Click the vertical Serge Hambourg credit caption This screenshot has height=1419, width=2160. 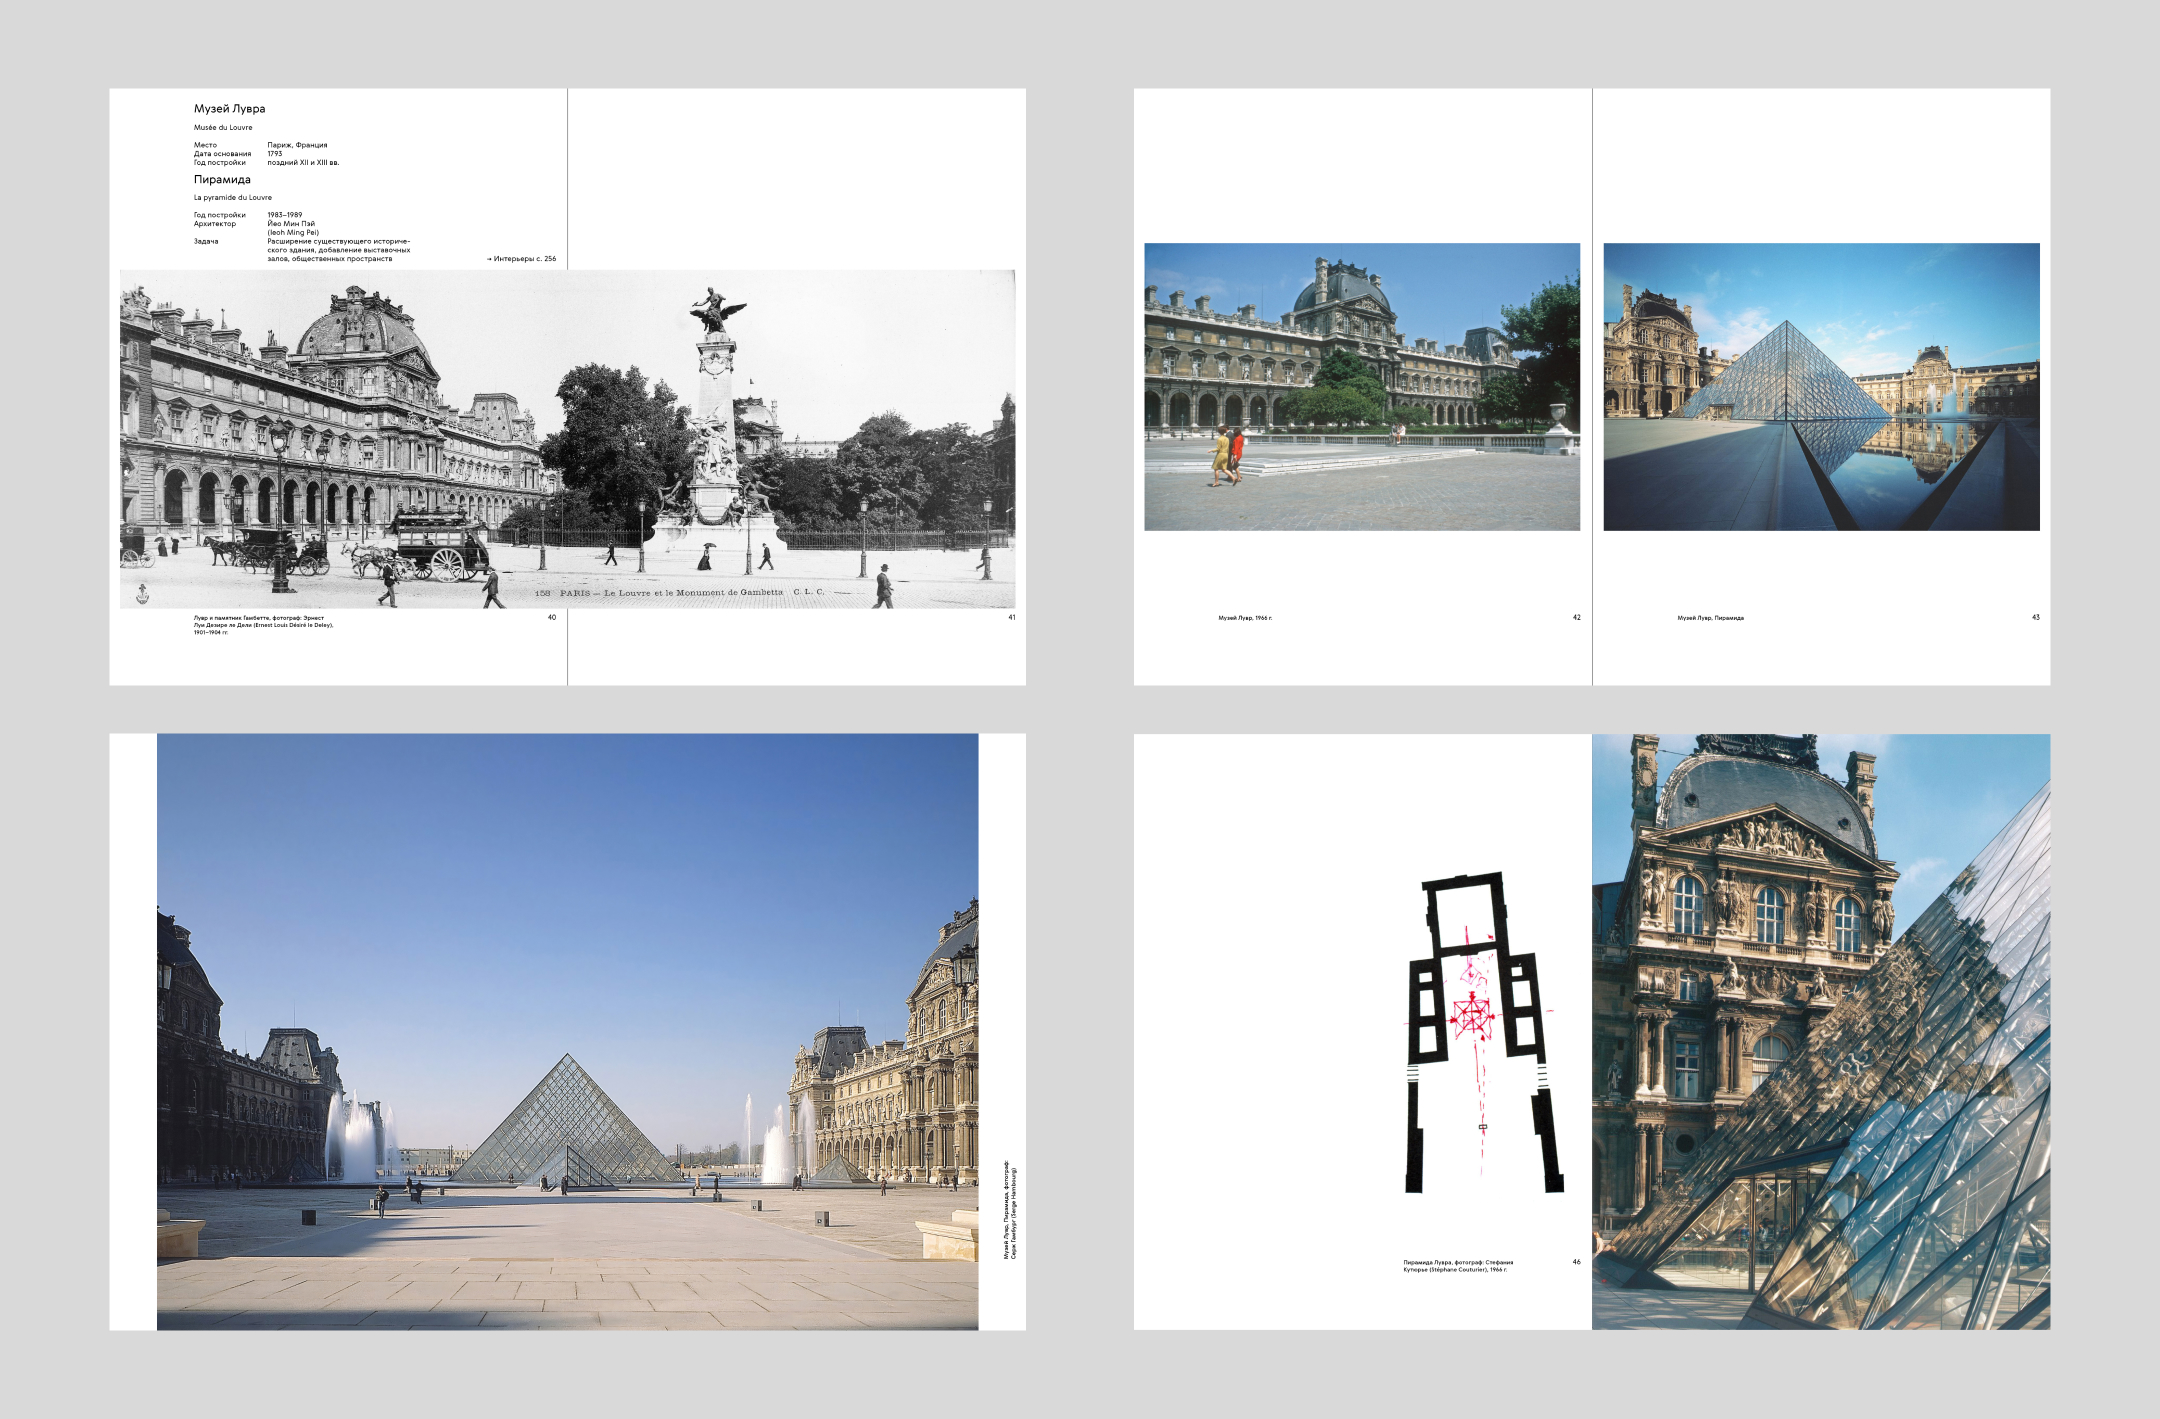pos(1010,1210)
